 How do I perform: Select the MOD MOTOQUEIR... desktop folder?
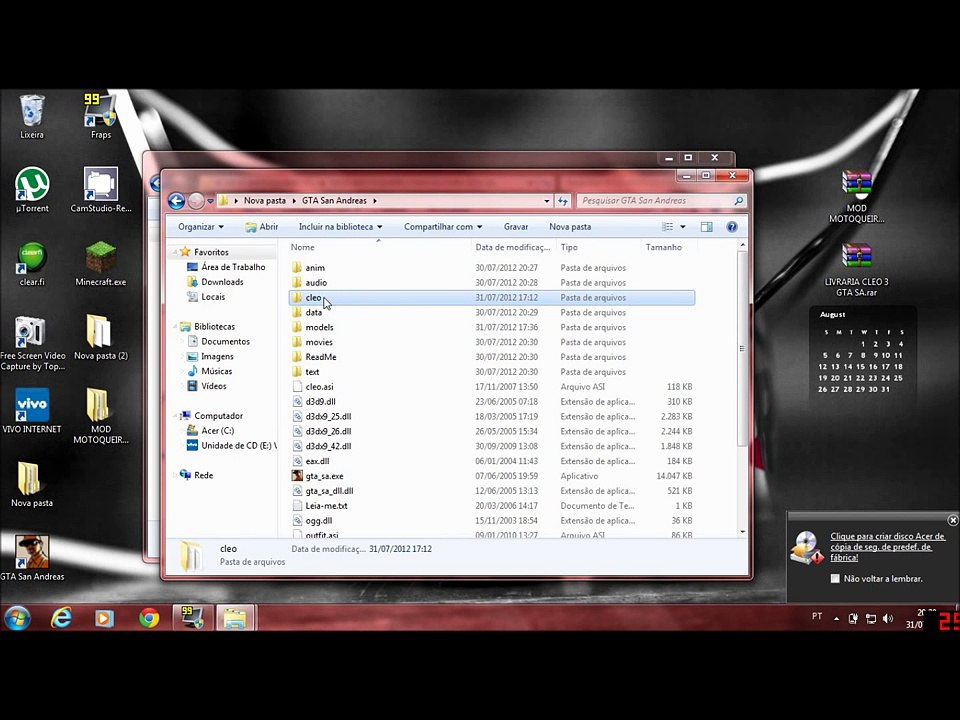pyautogui.click(x=100, y=416)
